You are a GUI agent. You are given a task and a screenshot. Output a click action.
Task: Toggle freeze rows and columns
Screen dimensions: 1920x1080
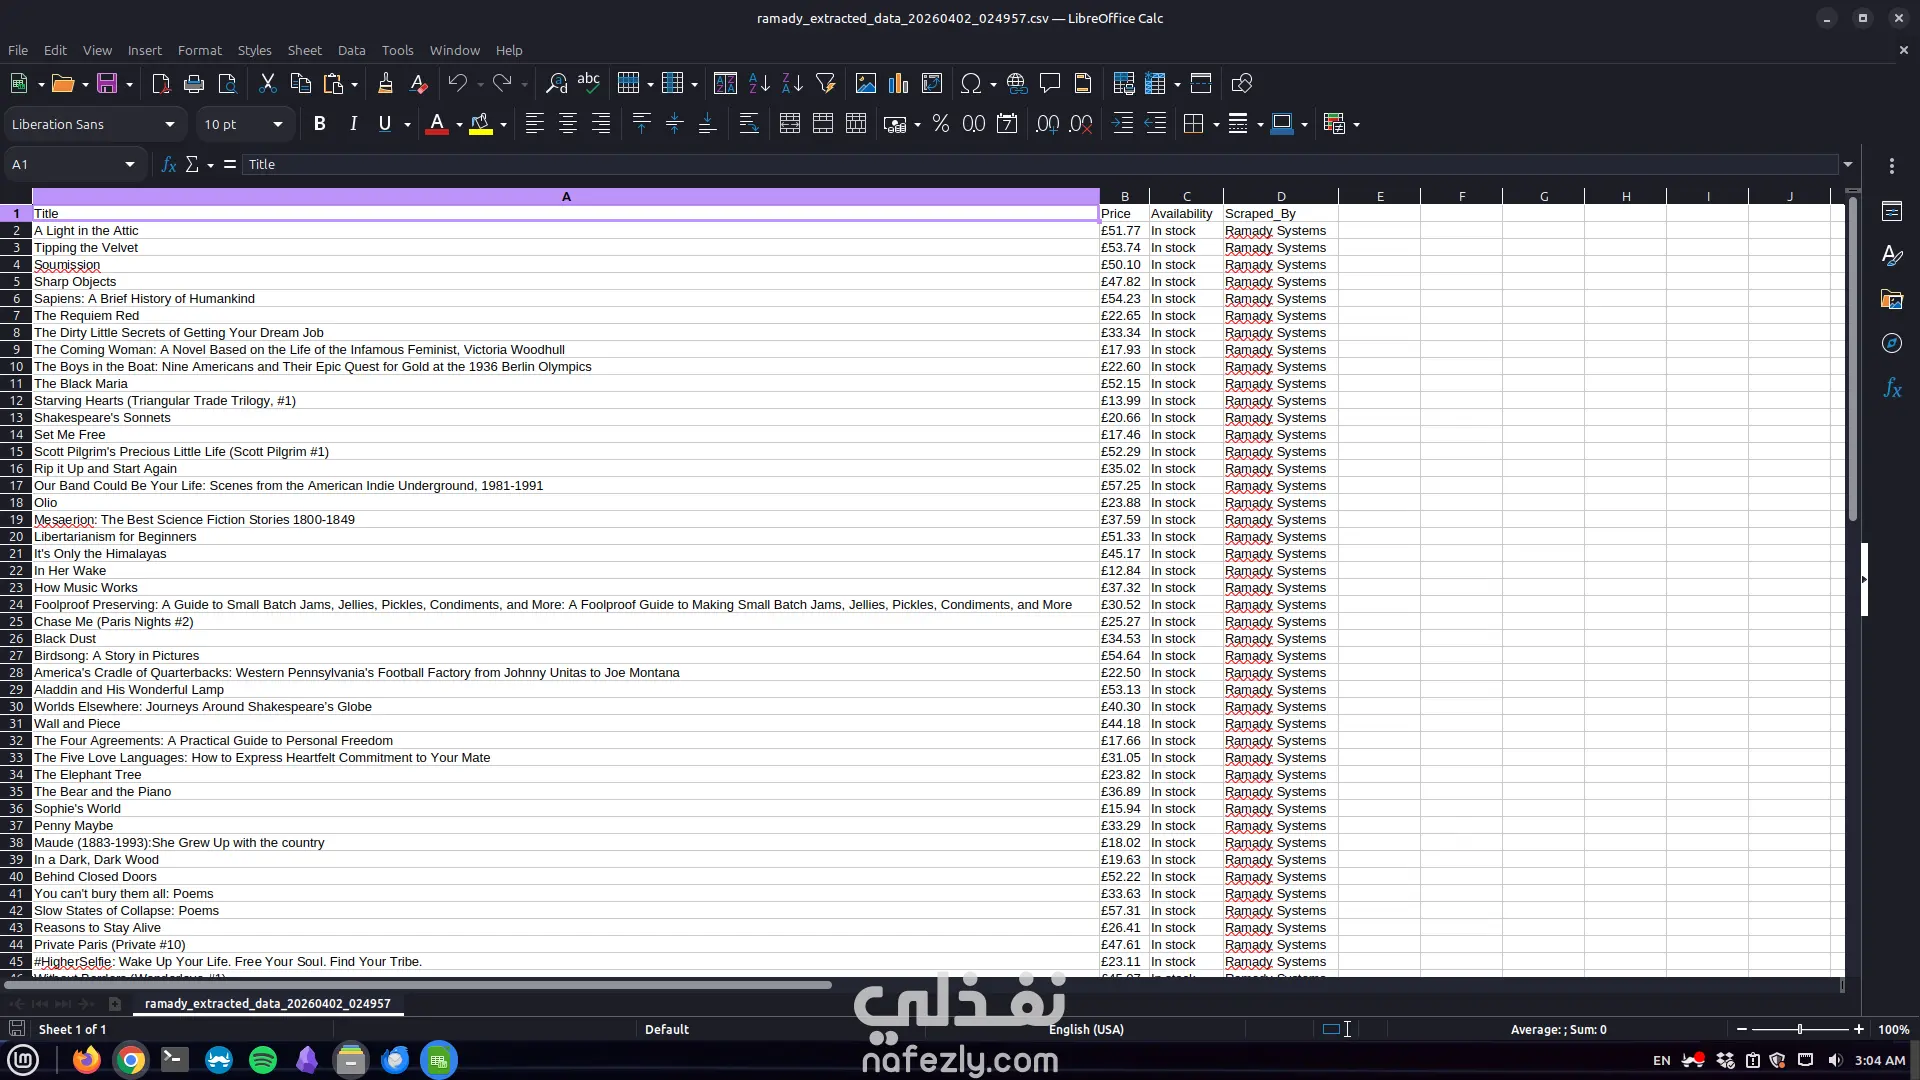pos(1156,84)
